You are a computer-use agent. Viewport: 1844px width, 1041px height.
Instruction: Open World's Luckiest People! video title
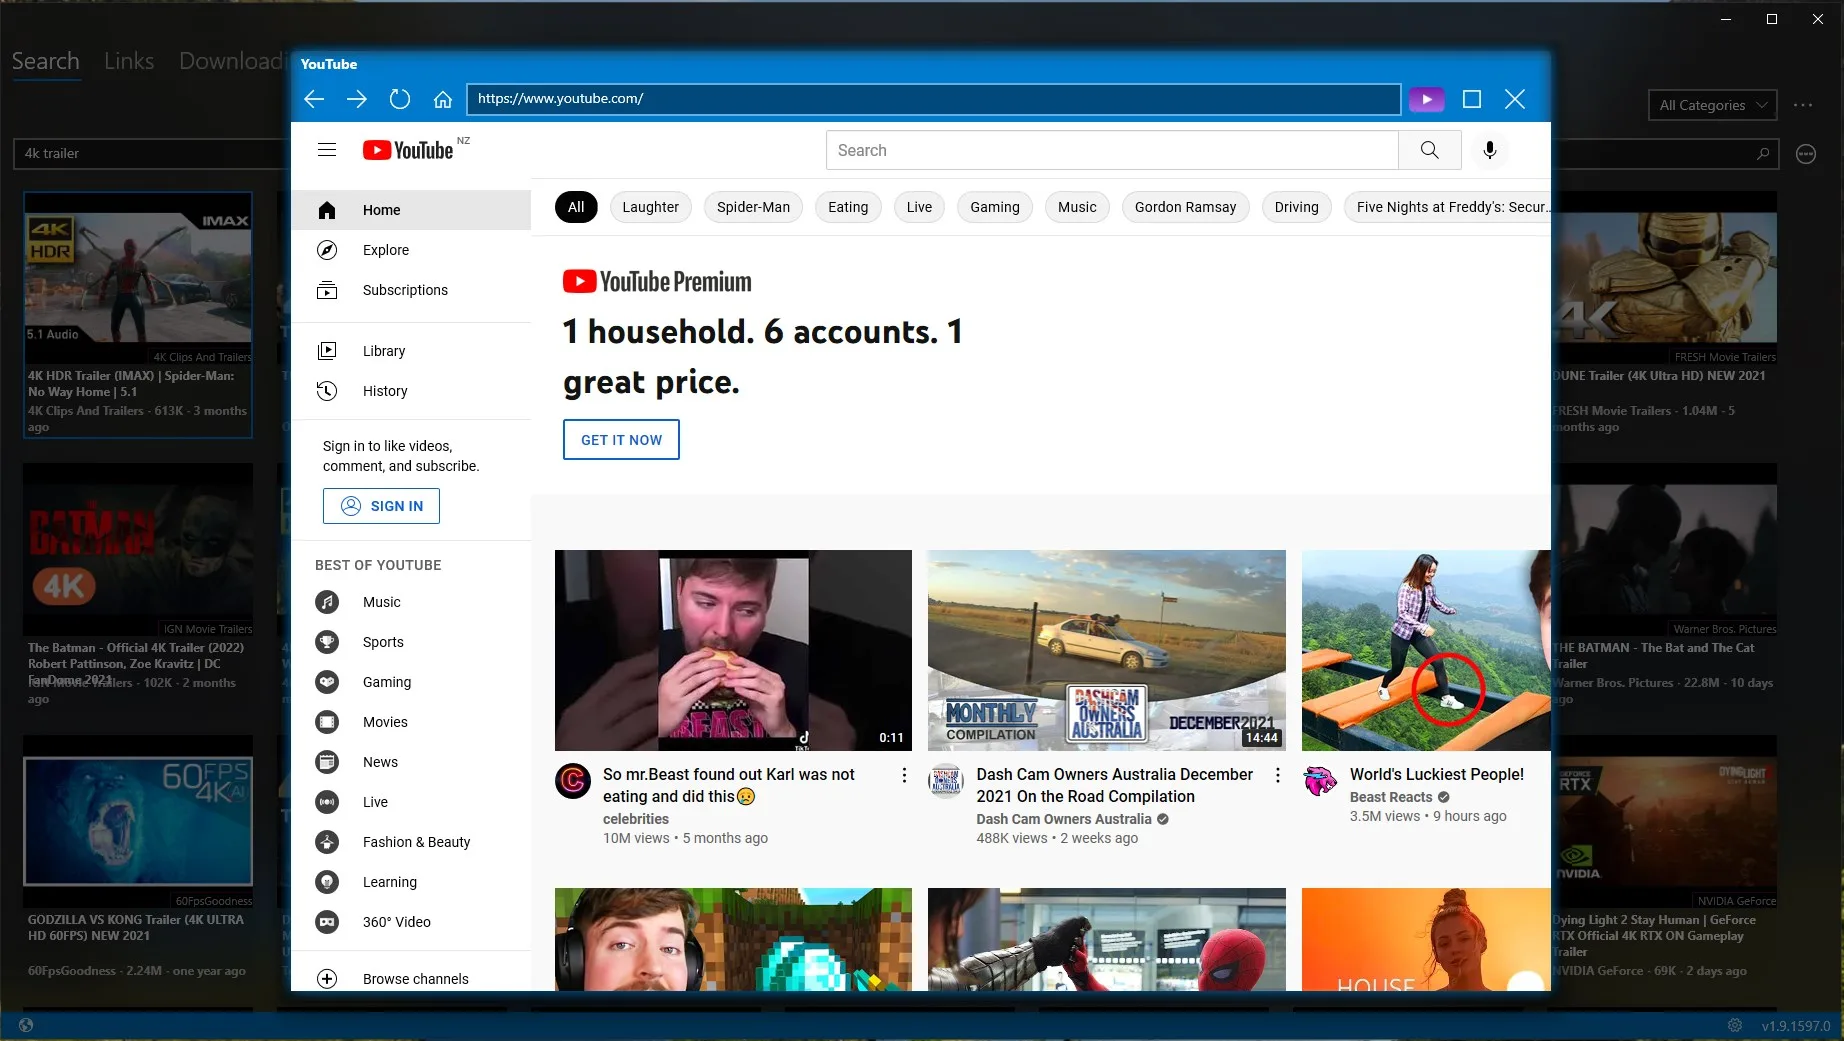pyautogui.click(x=1437, y=774)
